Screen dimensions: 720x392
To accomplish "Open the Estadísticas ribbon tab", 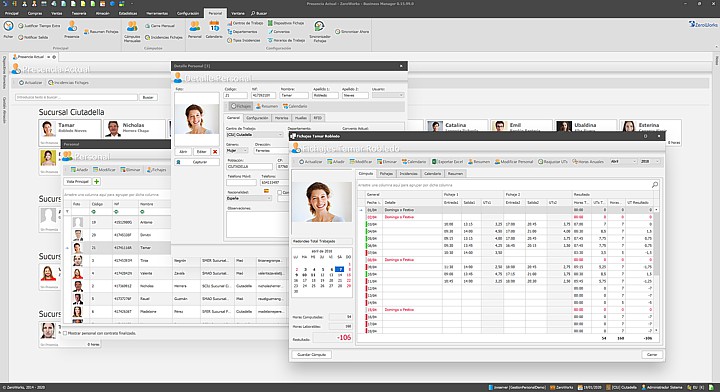I will click(x=128, y=13).
